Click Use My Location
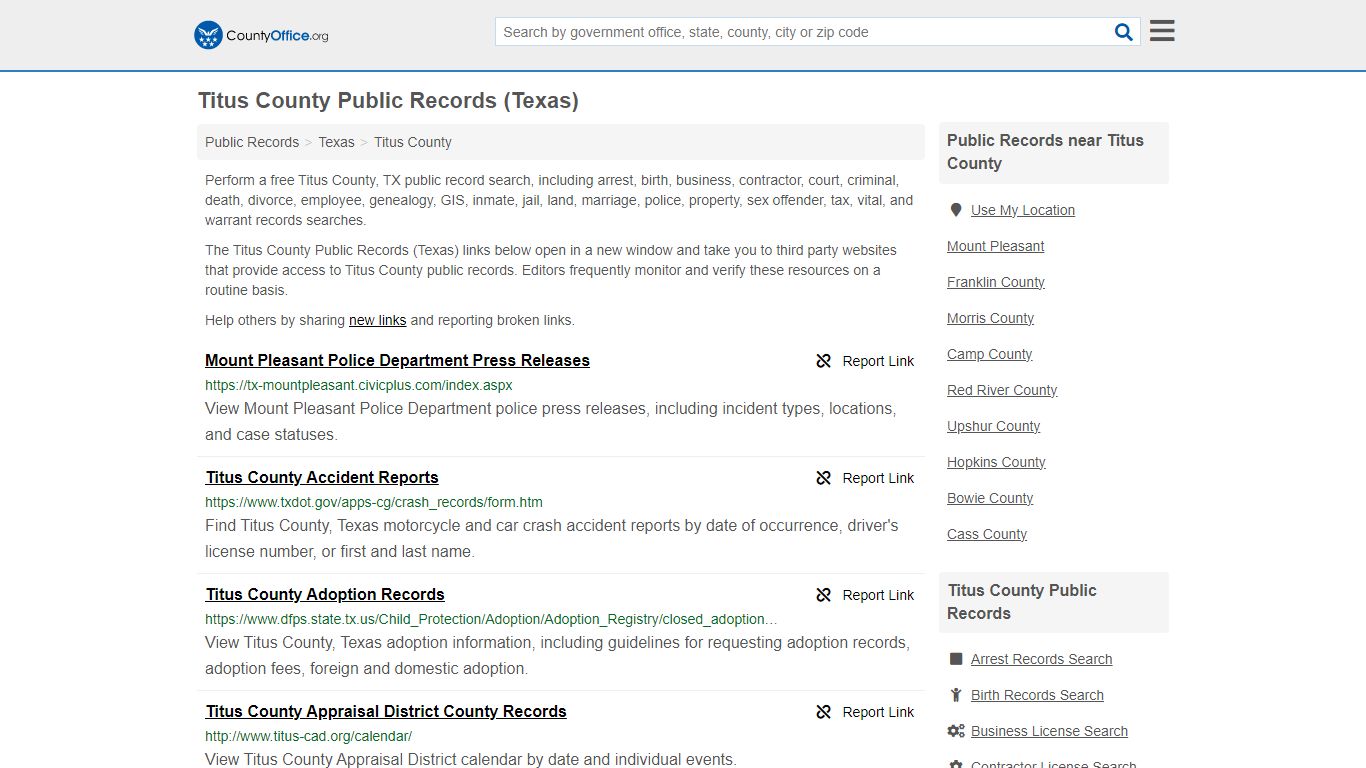The image size is (1366, 768). click(x=1023, y=210)
